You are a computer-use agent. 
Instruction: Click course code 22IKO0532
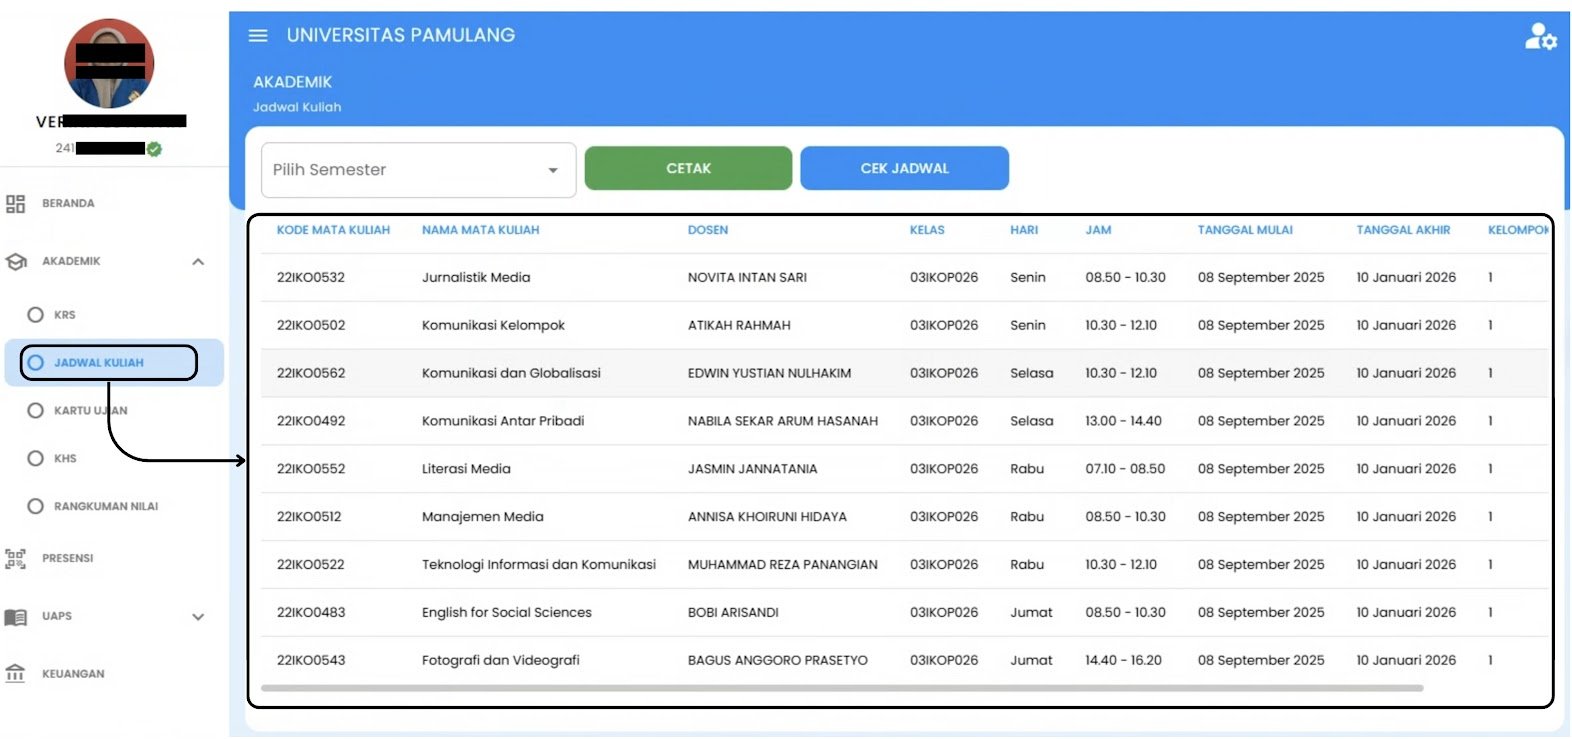[311, 278]
